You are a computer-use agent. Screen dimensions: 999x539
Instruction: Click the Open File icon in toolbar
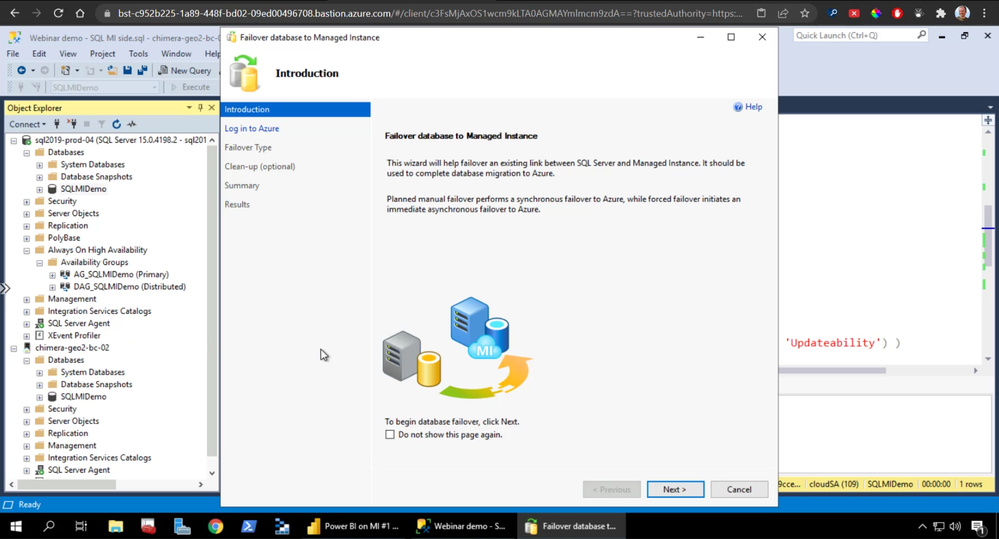point(112,71)
